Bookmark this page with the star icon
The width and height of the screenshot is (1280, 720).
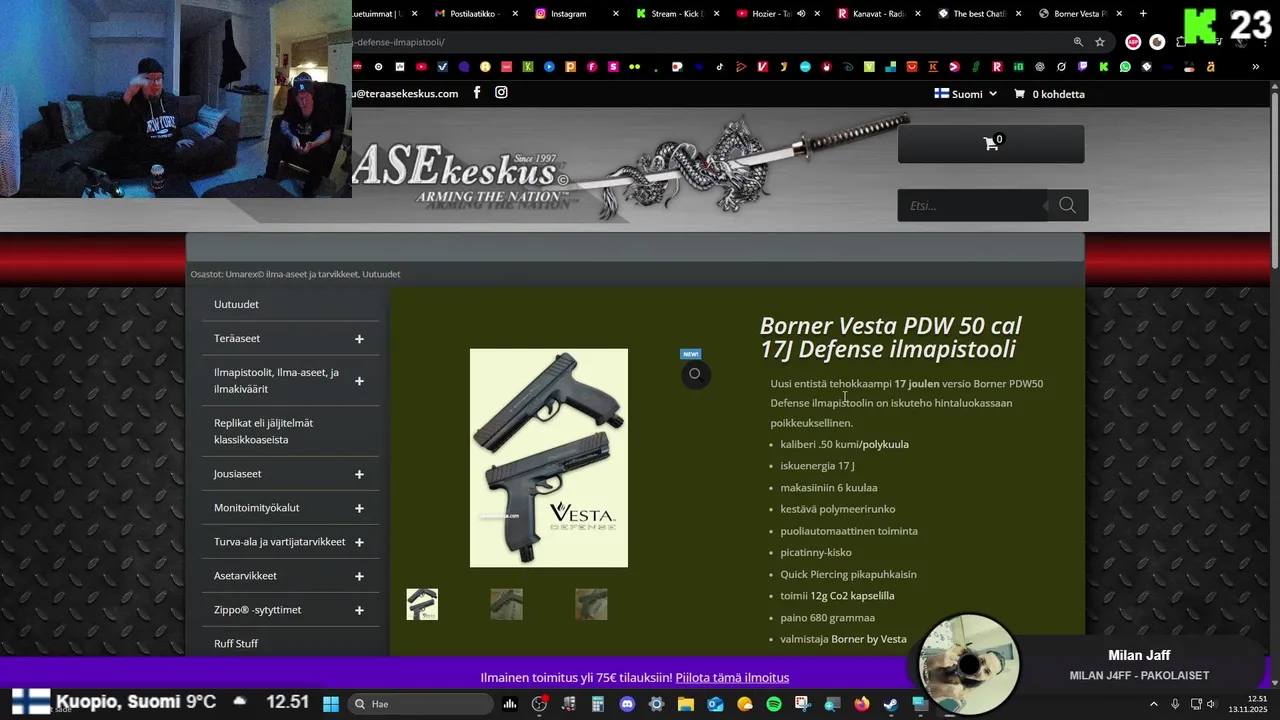[1100, 42]
